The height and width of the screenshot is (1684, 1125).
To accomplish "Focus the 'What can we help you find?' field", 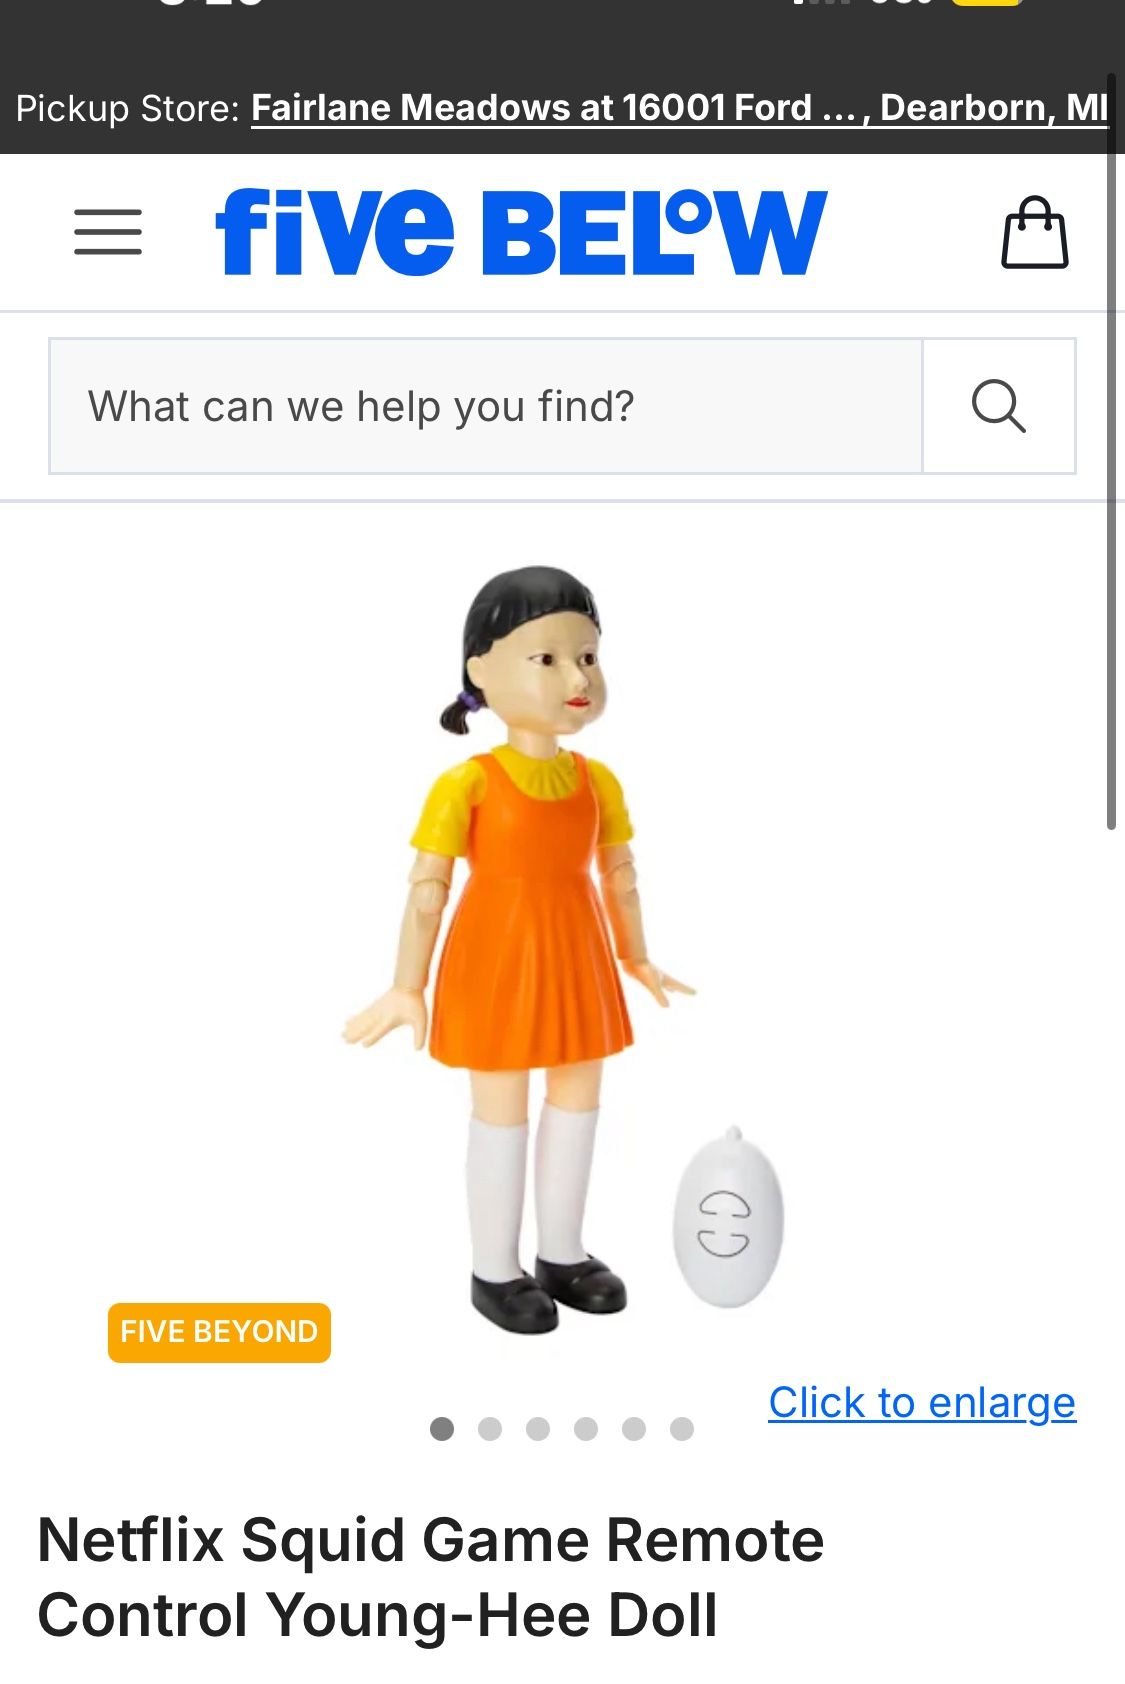I will (486, 406).
